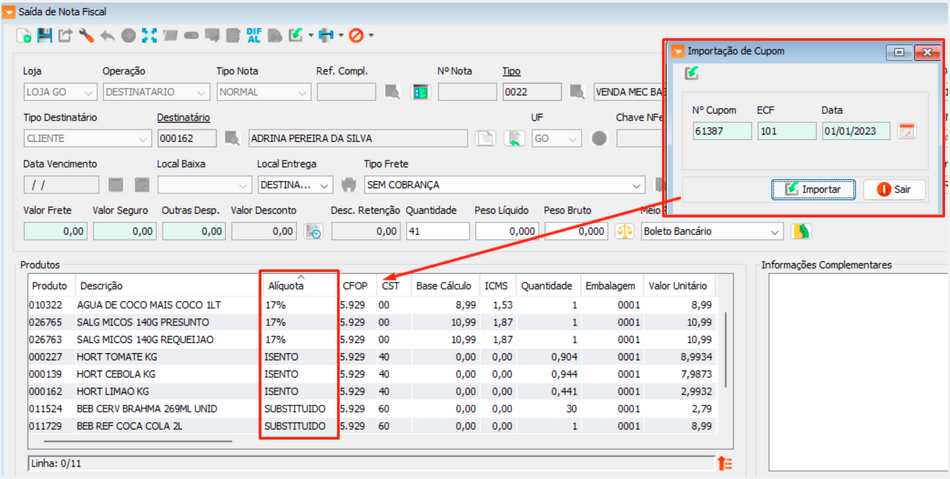
Task: Click the Data field in coupon dialog
Action: pos(856,131)
